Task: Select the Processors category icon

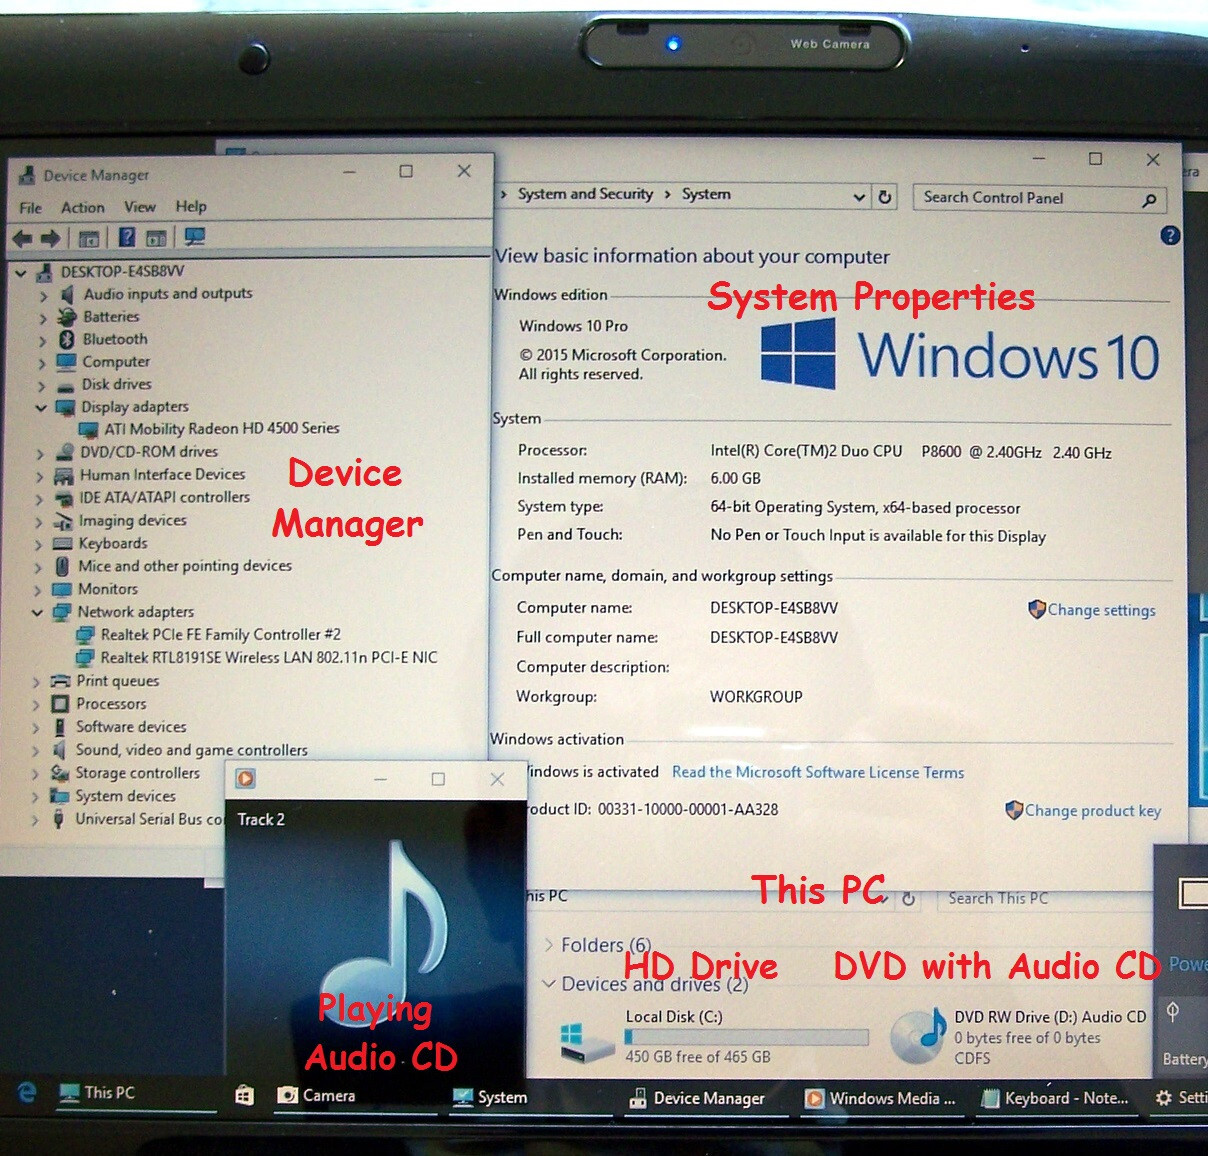Action: [61, 704]
